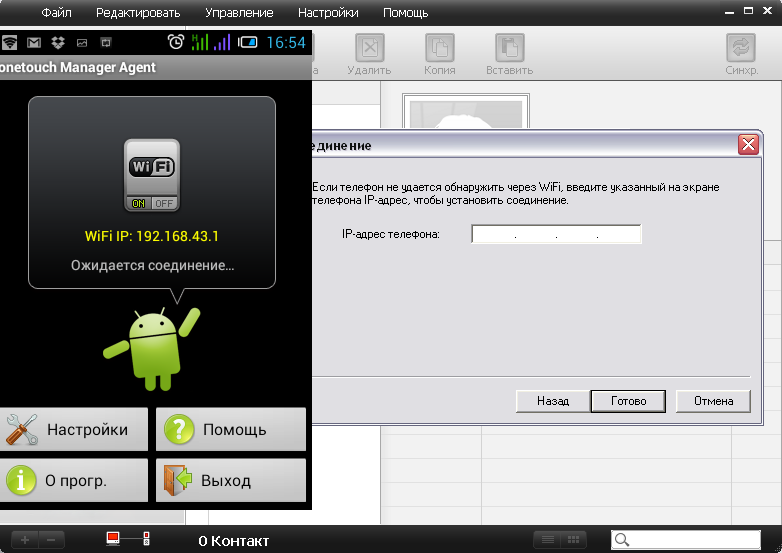The width and height of the screenshot is (782, 553).
Task: Click the contact photo thumbnail
Action: click(x=466, y=111)
